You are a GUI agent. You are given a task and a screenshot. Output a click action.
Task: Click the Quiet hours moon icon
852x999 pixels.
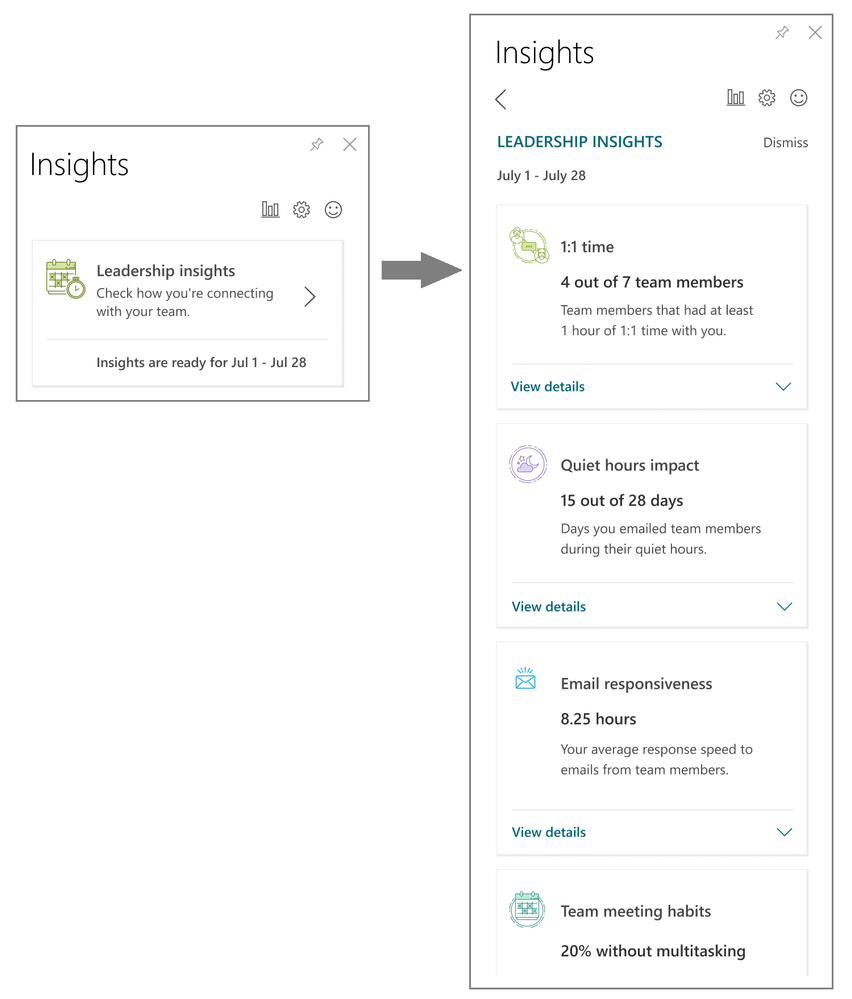click(x=528, y=464)
